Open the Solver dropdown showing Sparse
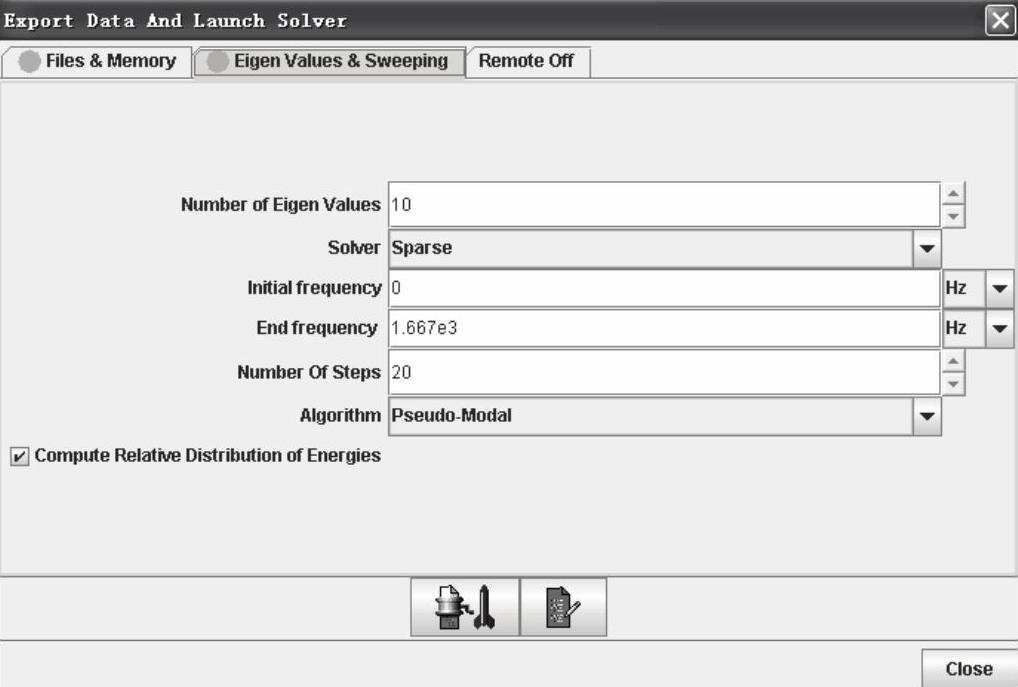Image resolution: width=1018 pixels, height=687 pixels. pos(926,248)
